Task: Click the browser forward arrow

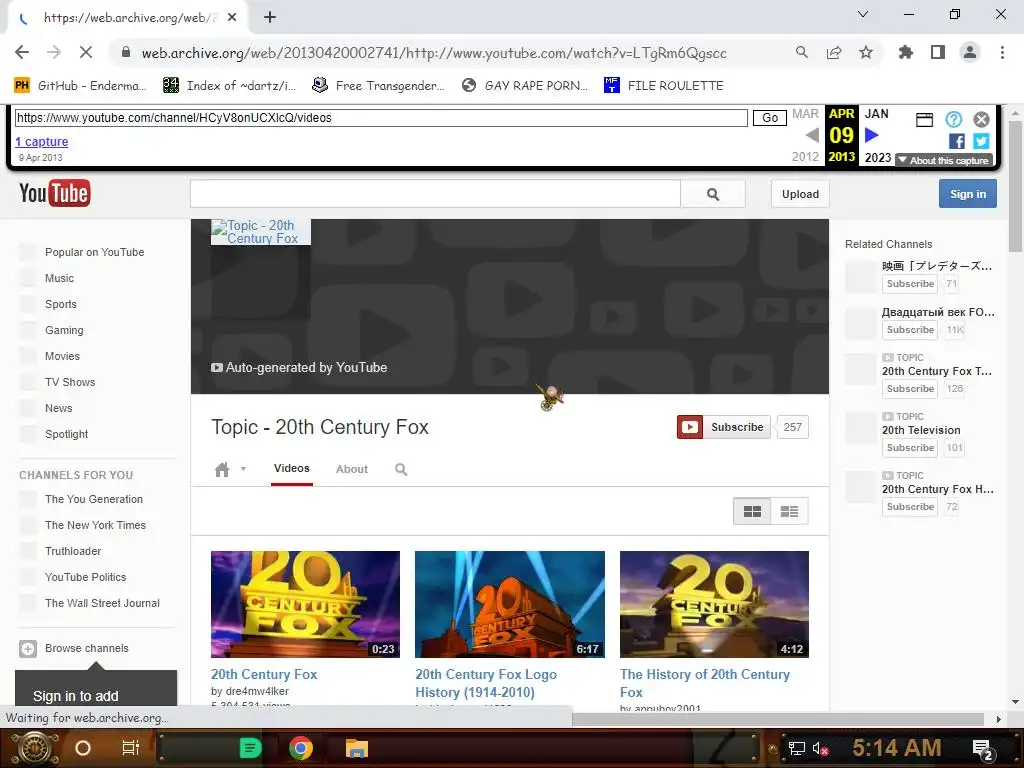Action: pos(54,53)
